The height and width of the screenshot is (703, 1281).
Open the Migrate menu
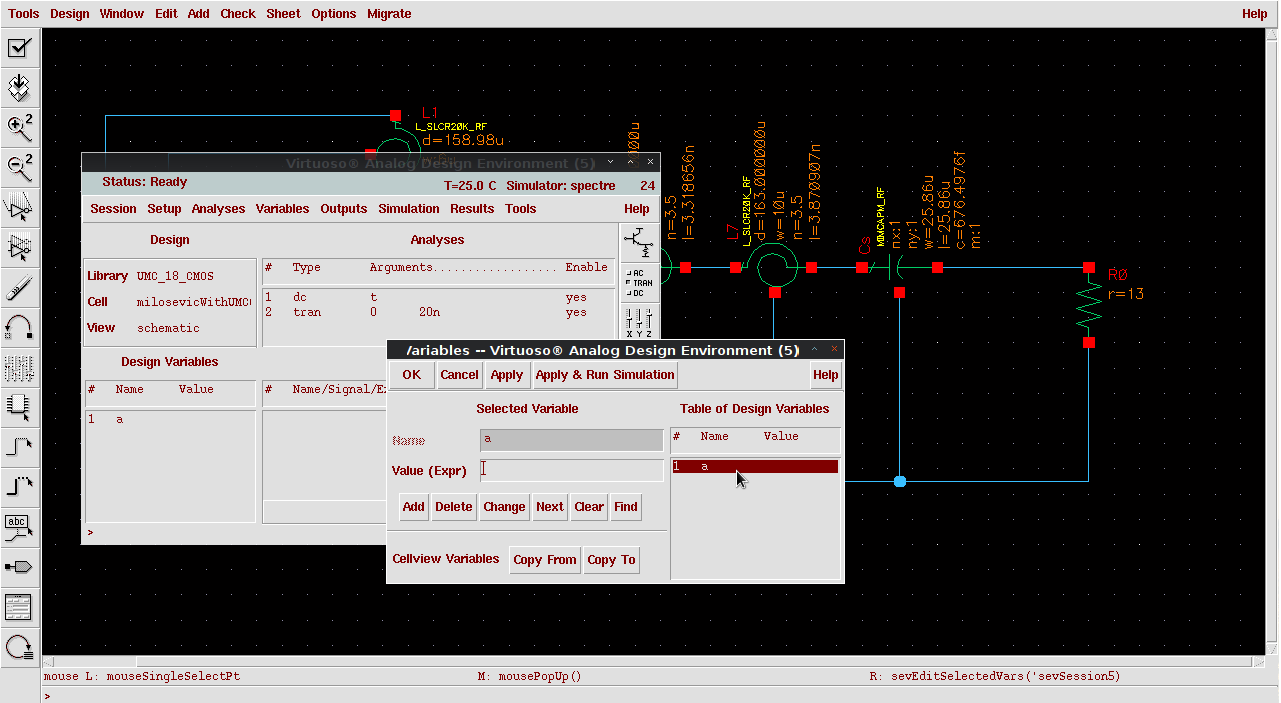(x=389, y=14)
